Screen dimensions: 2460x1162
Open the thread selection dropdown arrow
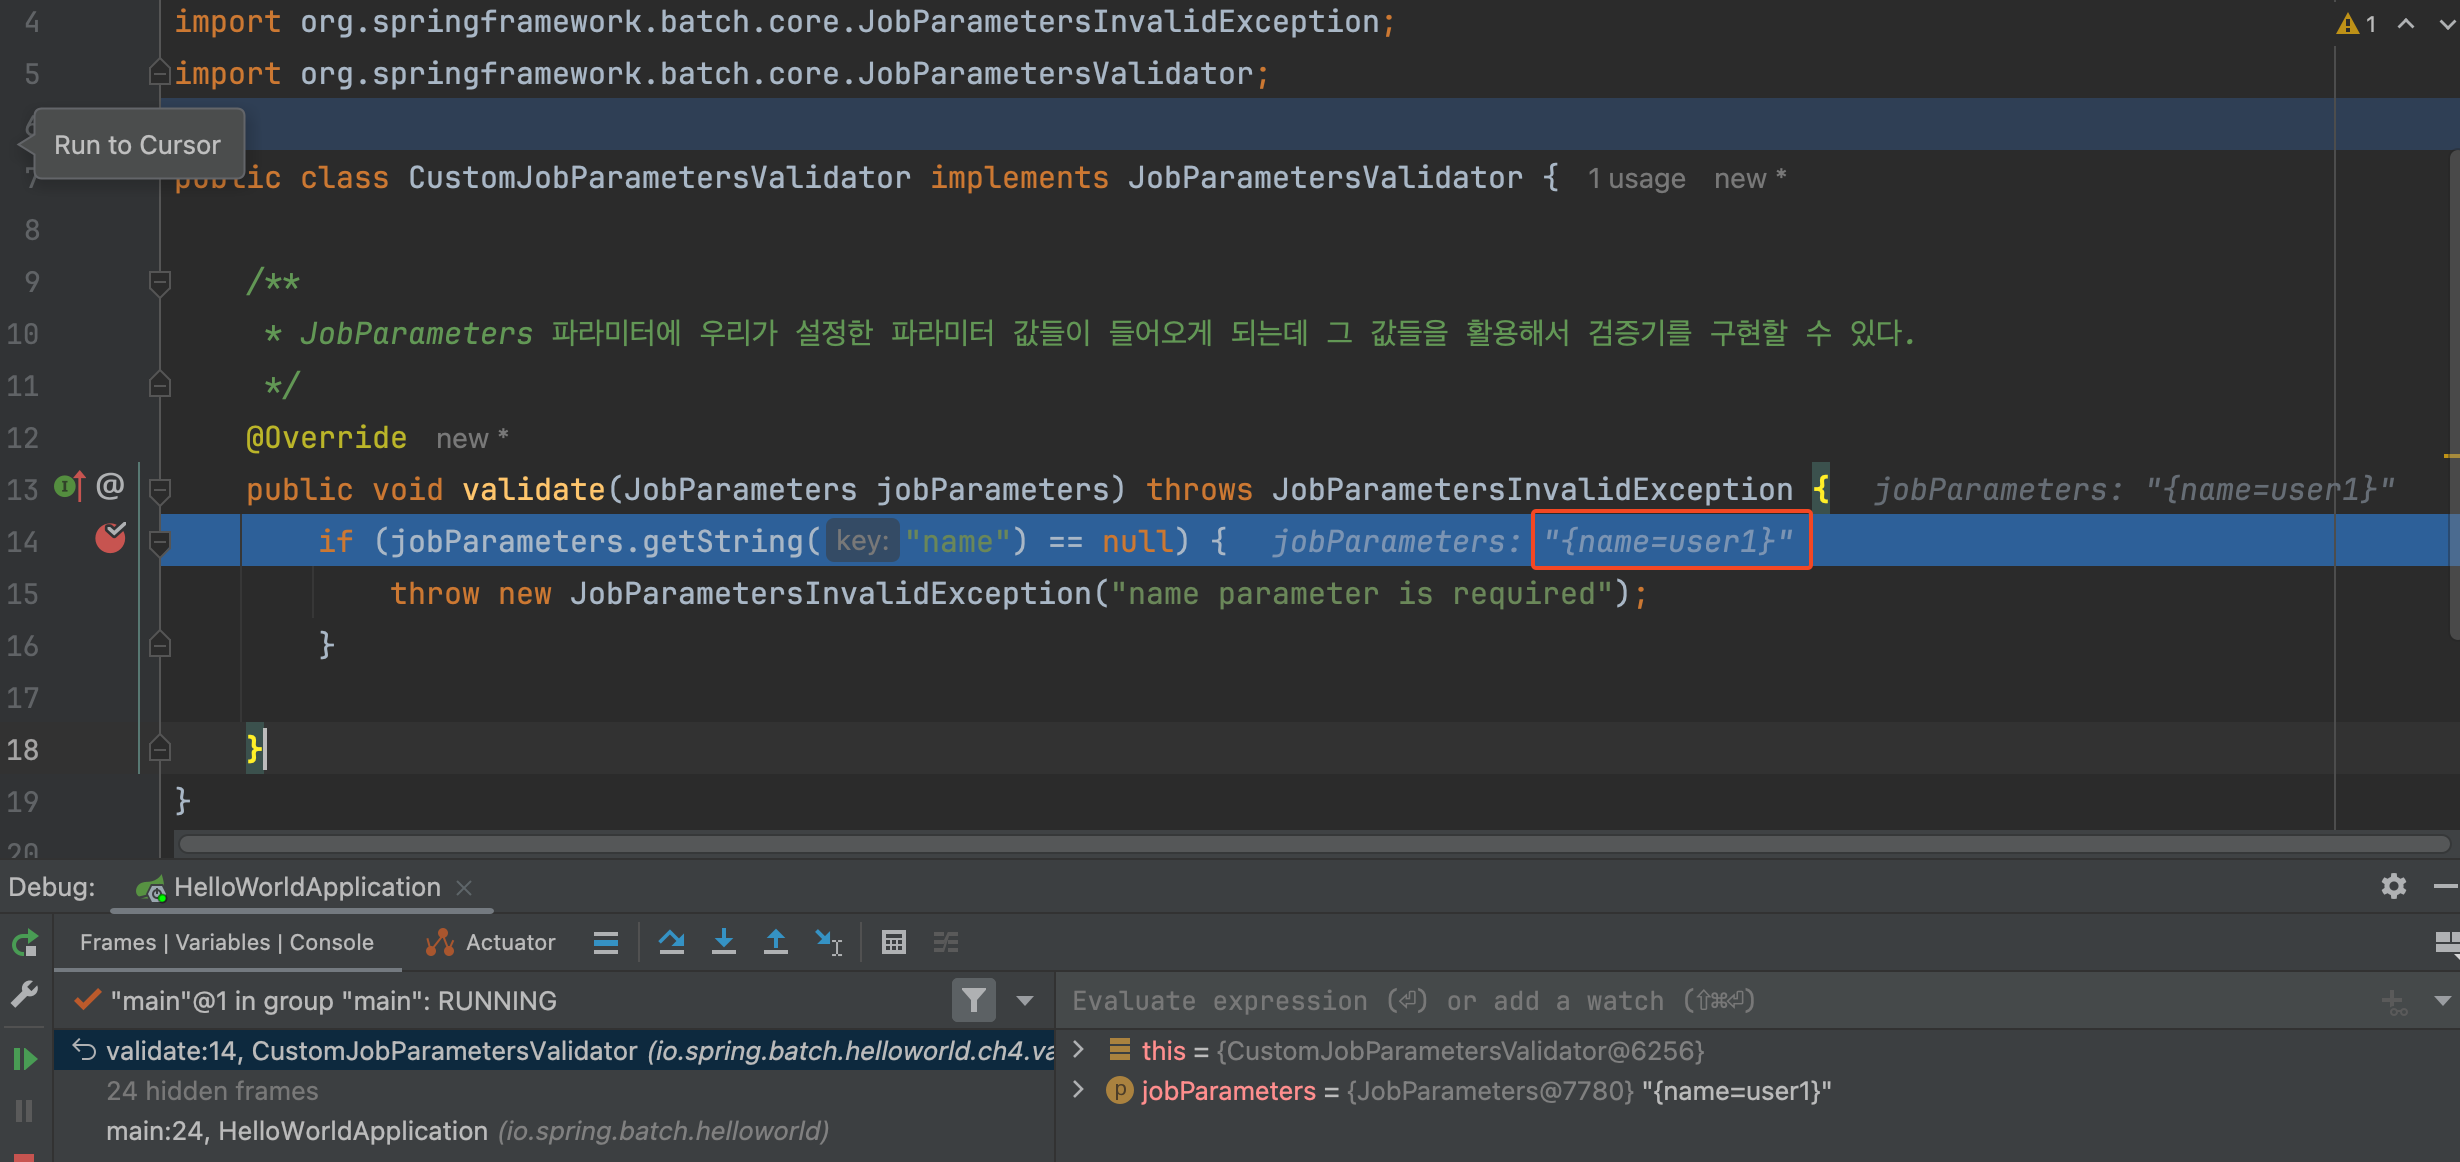(x=1025, y=1000)
